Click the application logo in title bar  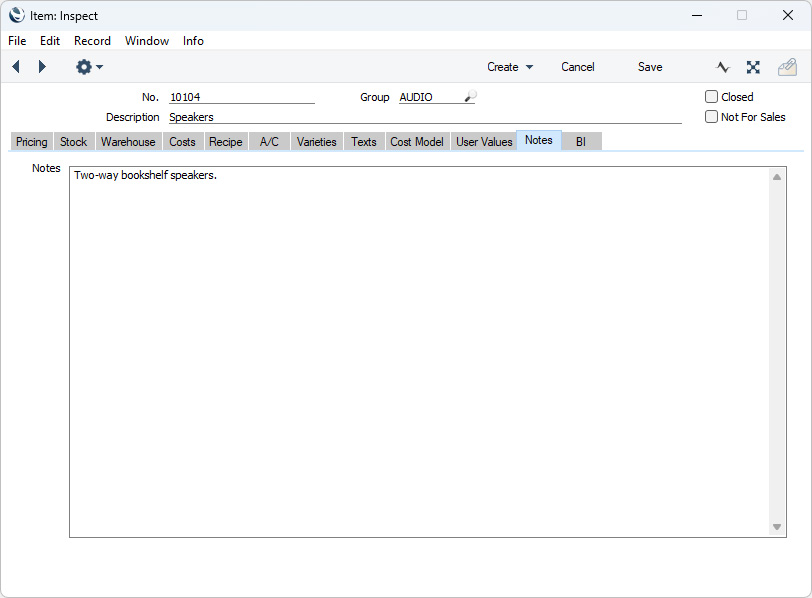(17, 15)
